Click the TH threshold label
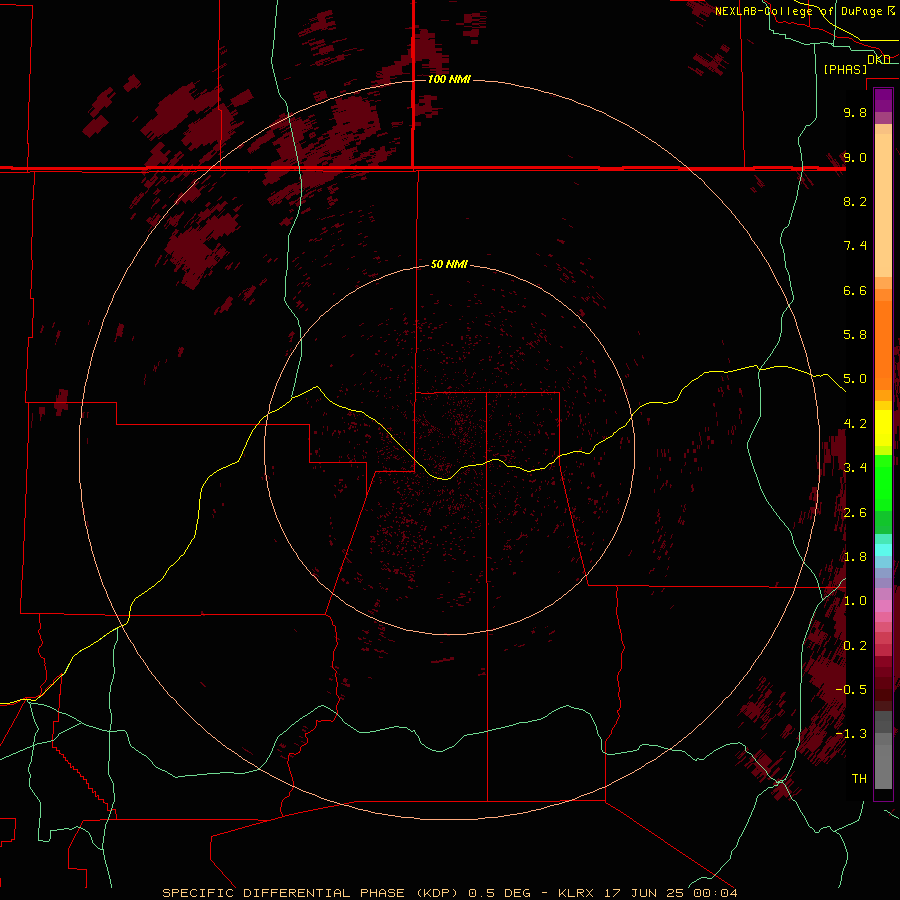Image resolution: width=900 pixels, height=900 pixels. [x=859, y=779]
